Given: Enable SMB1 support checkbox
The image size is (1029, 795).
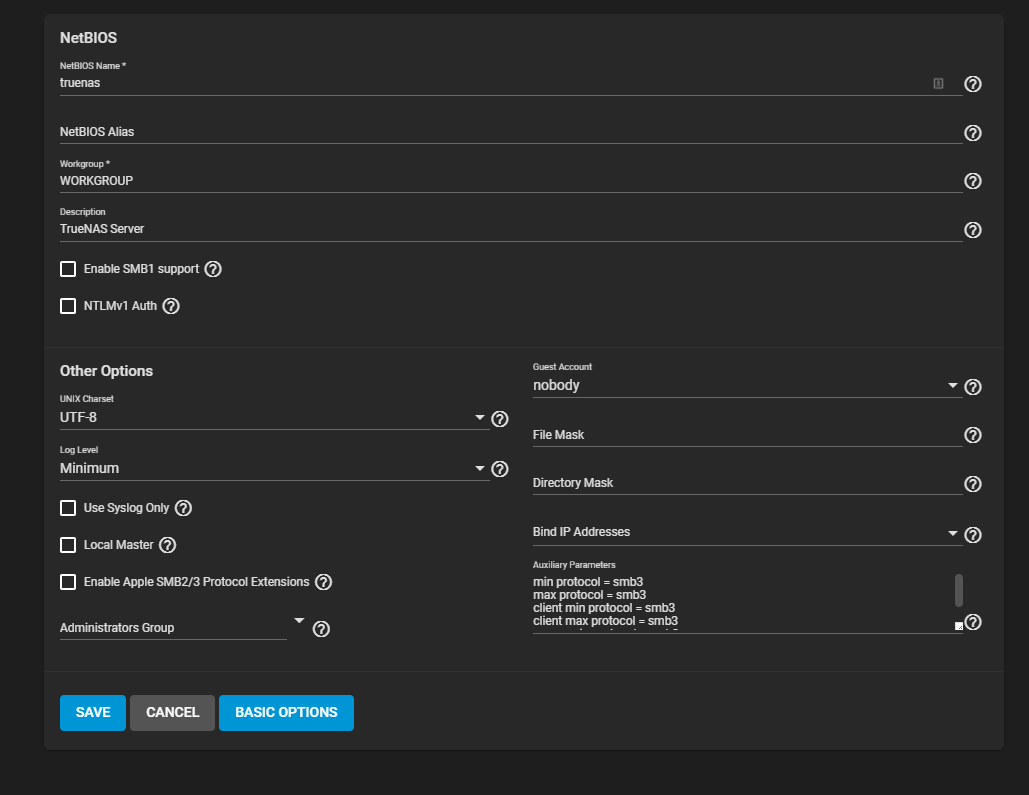Looking at the screenshot, I should click(68, 269).
